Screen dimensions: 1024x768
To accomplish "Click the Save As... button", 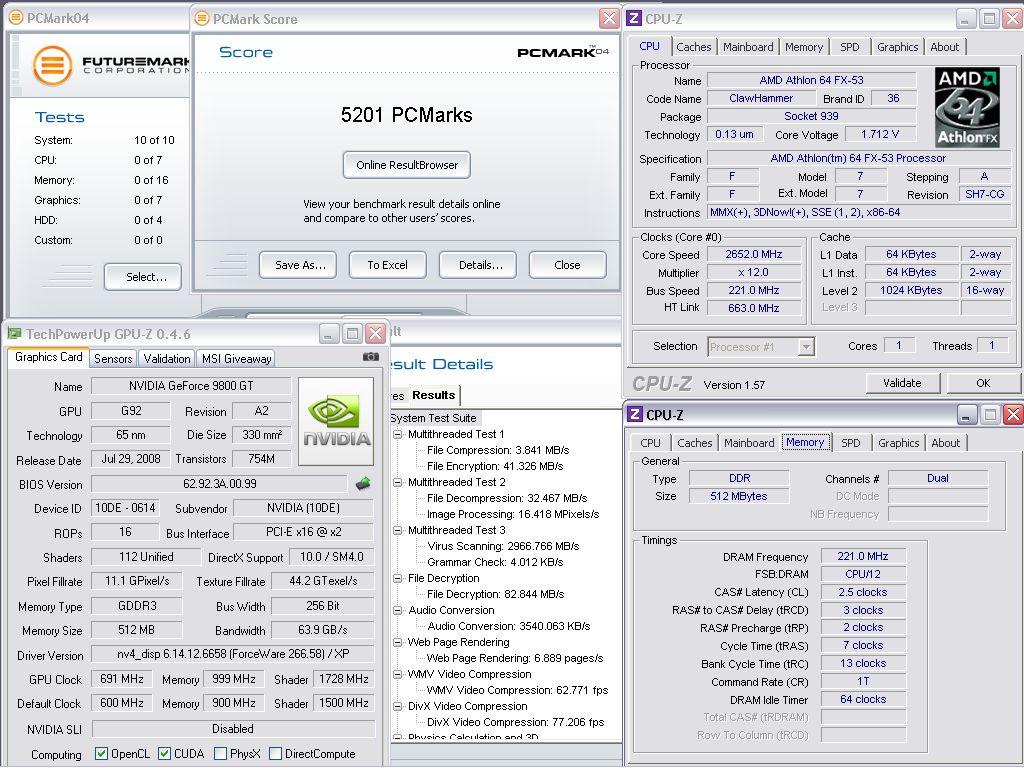I will pyautogui.click(x=298, y=265).
